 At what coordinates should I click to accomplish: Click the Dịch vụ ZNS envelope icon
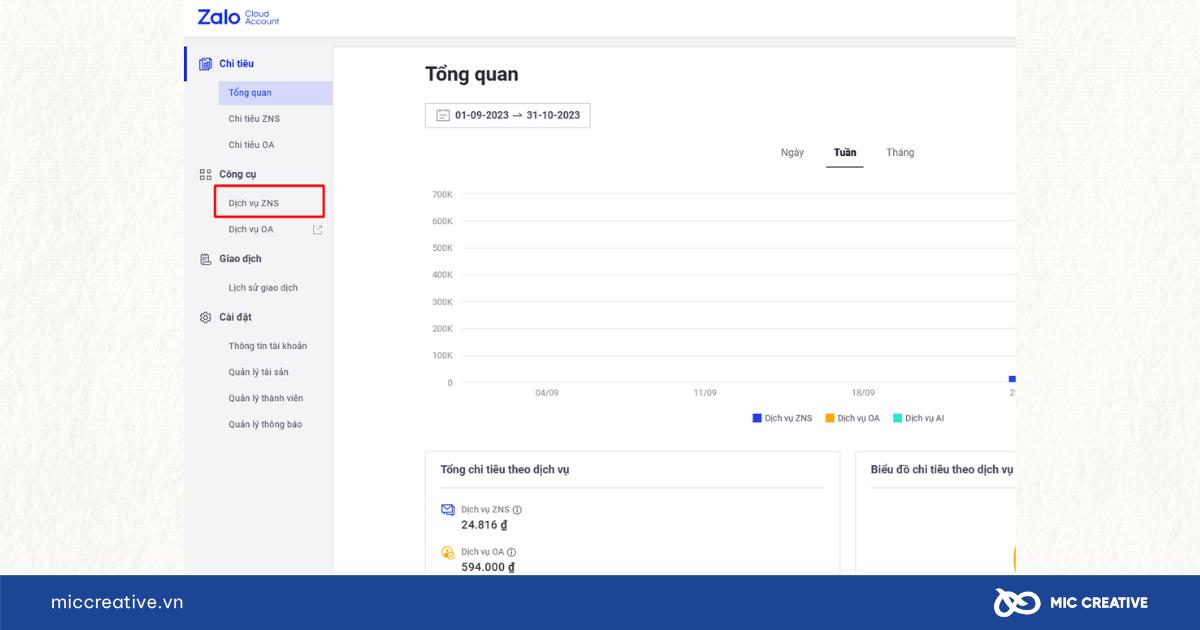[448, 510]
